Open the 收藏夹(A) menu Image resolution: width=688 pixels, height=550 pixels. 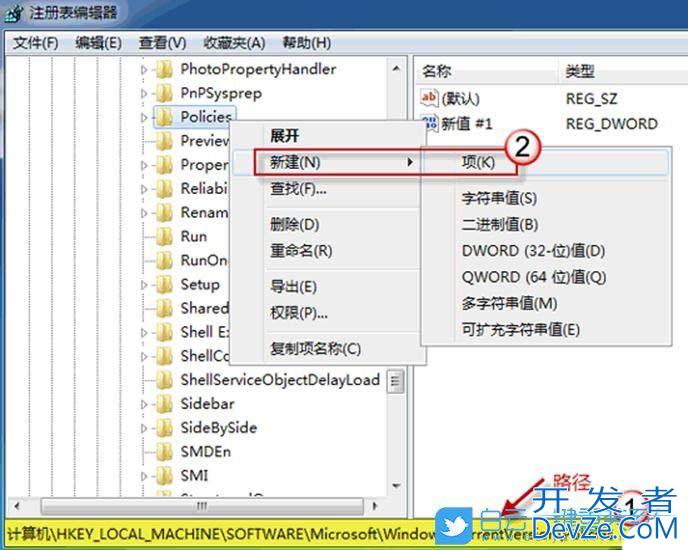234,43
